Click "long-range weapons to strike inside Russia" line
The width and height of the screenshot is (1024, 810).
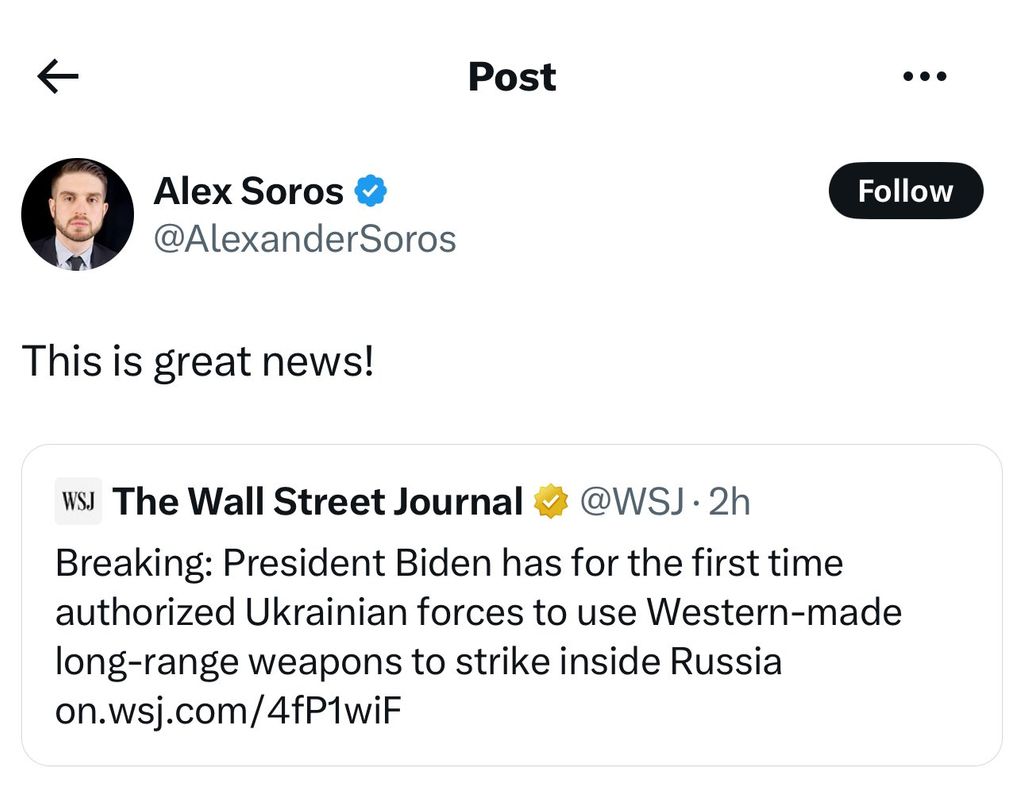418,662
